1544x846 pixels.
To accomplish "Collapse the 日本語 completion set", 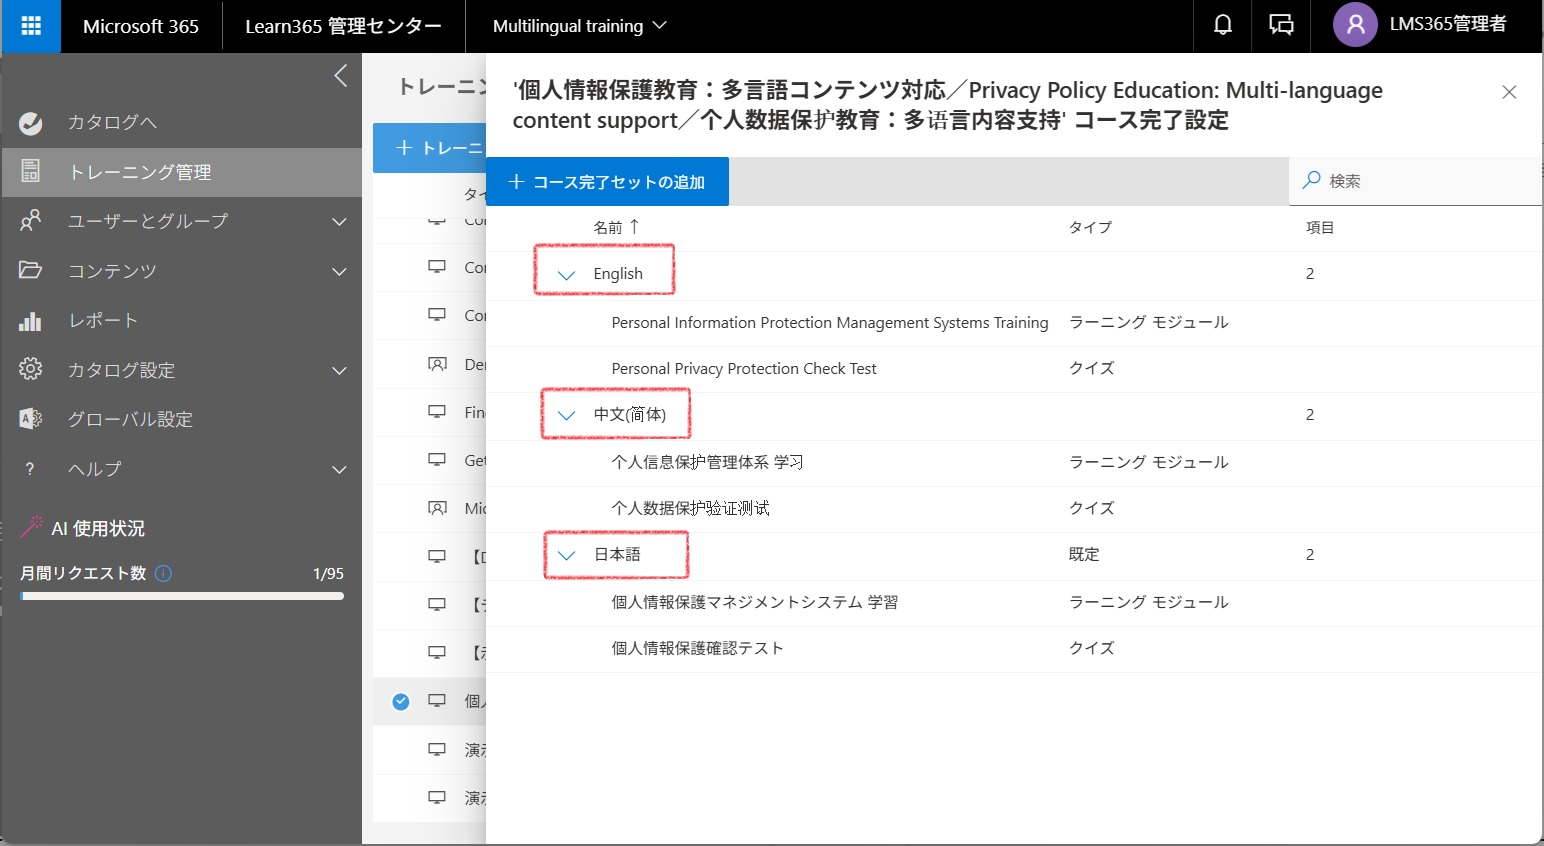I will coord(567,555).
